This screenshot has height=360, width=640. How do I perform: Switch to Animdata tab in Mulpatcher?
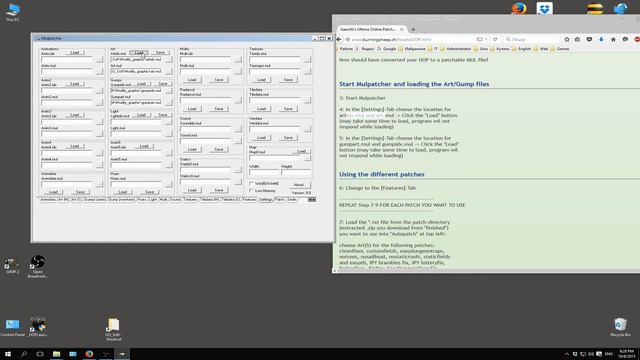[48, 200]
